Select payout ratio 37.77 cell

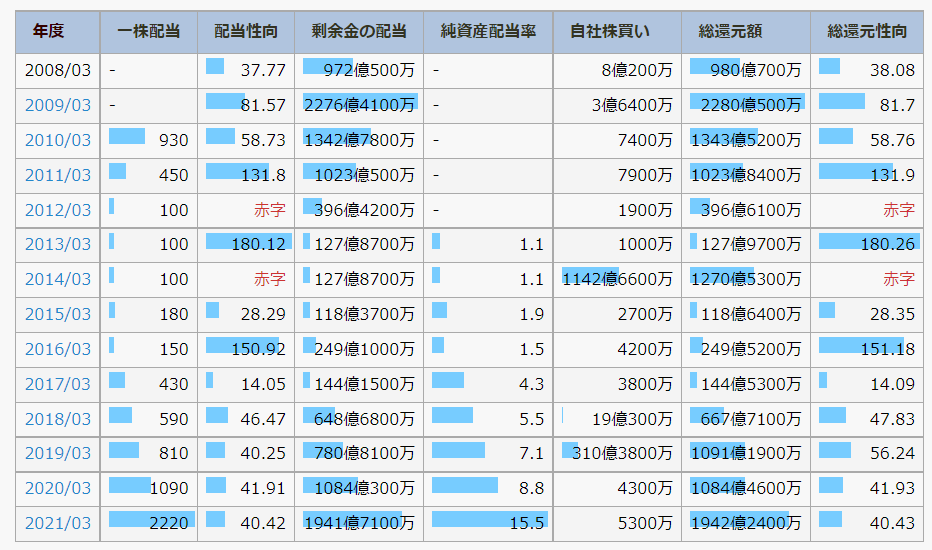[245, 71]
